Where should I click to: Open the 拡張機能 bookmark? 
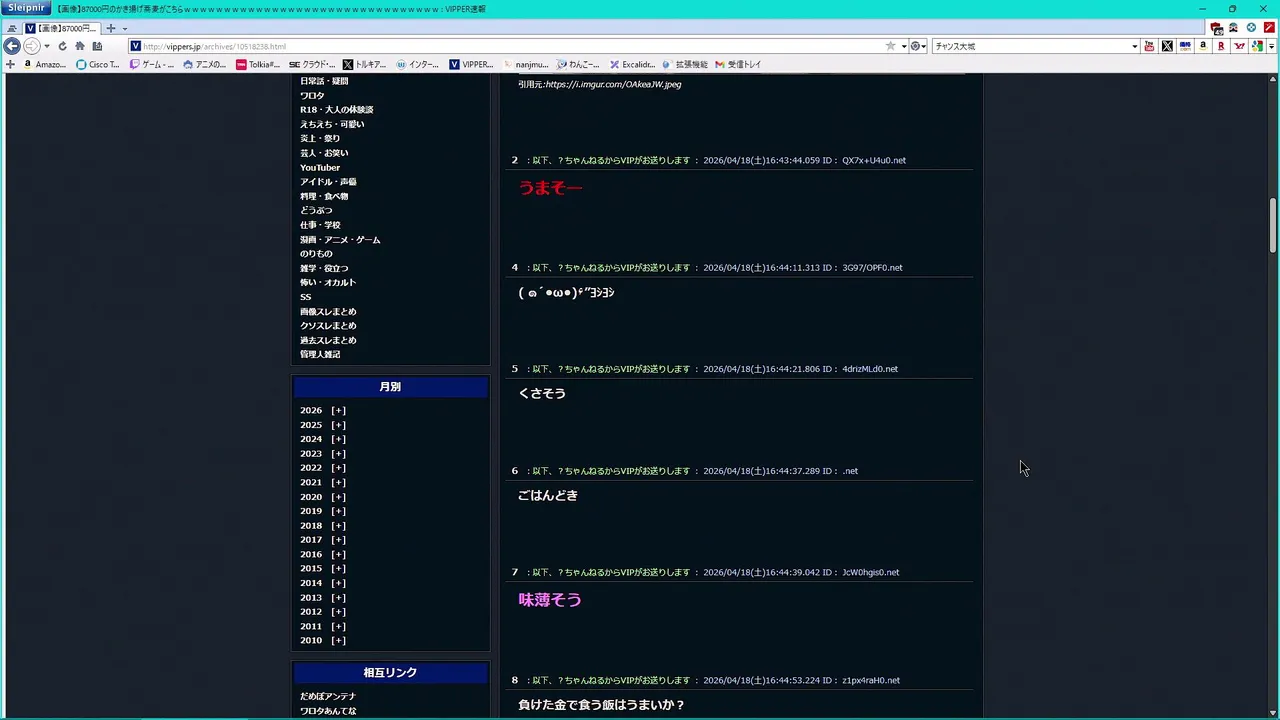(685, 64)
